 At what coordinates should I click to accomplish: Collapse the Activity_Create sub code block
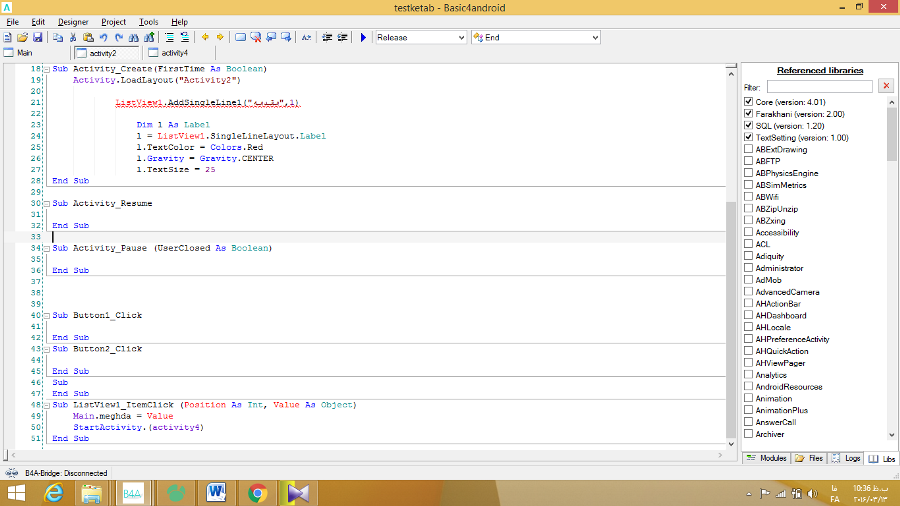(x=46, y=69)
